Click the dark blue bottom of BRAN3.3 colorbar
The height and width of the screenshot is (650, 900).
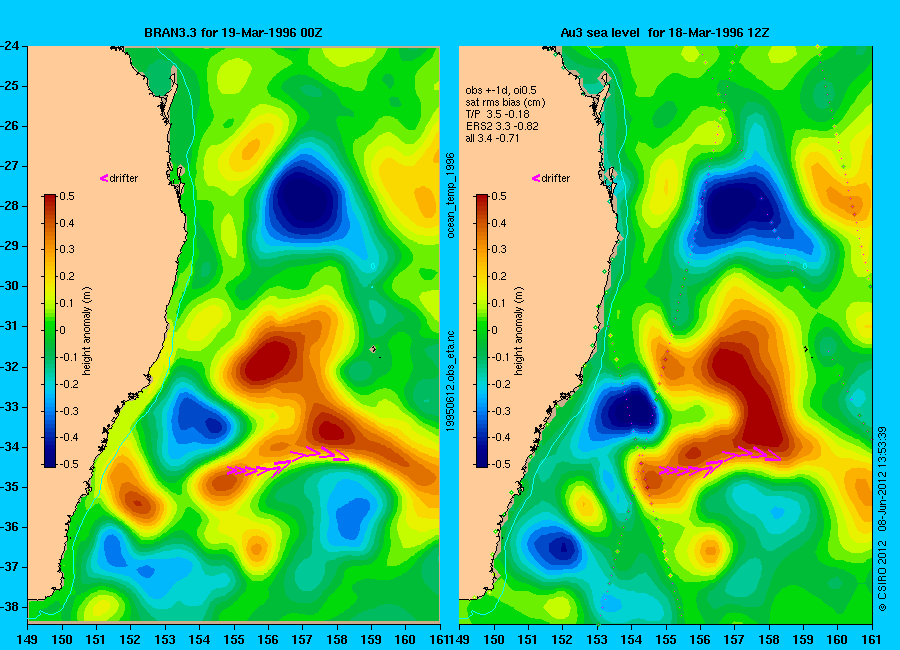(50, 462)
